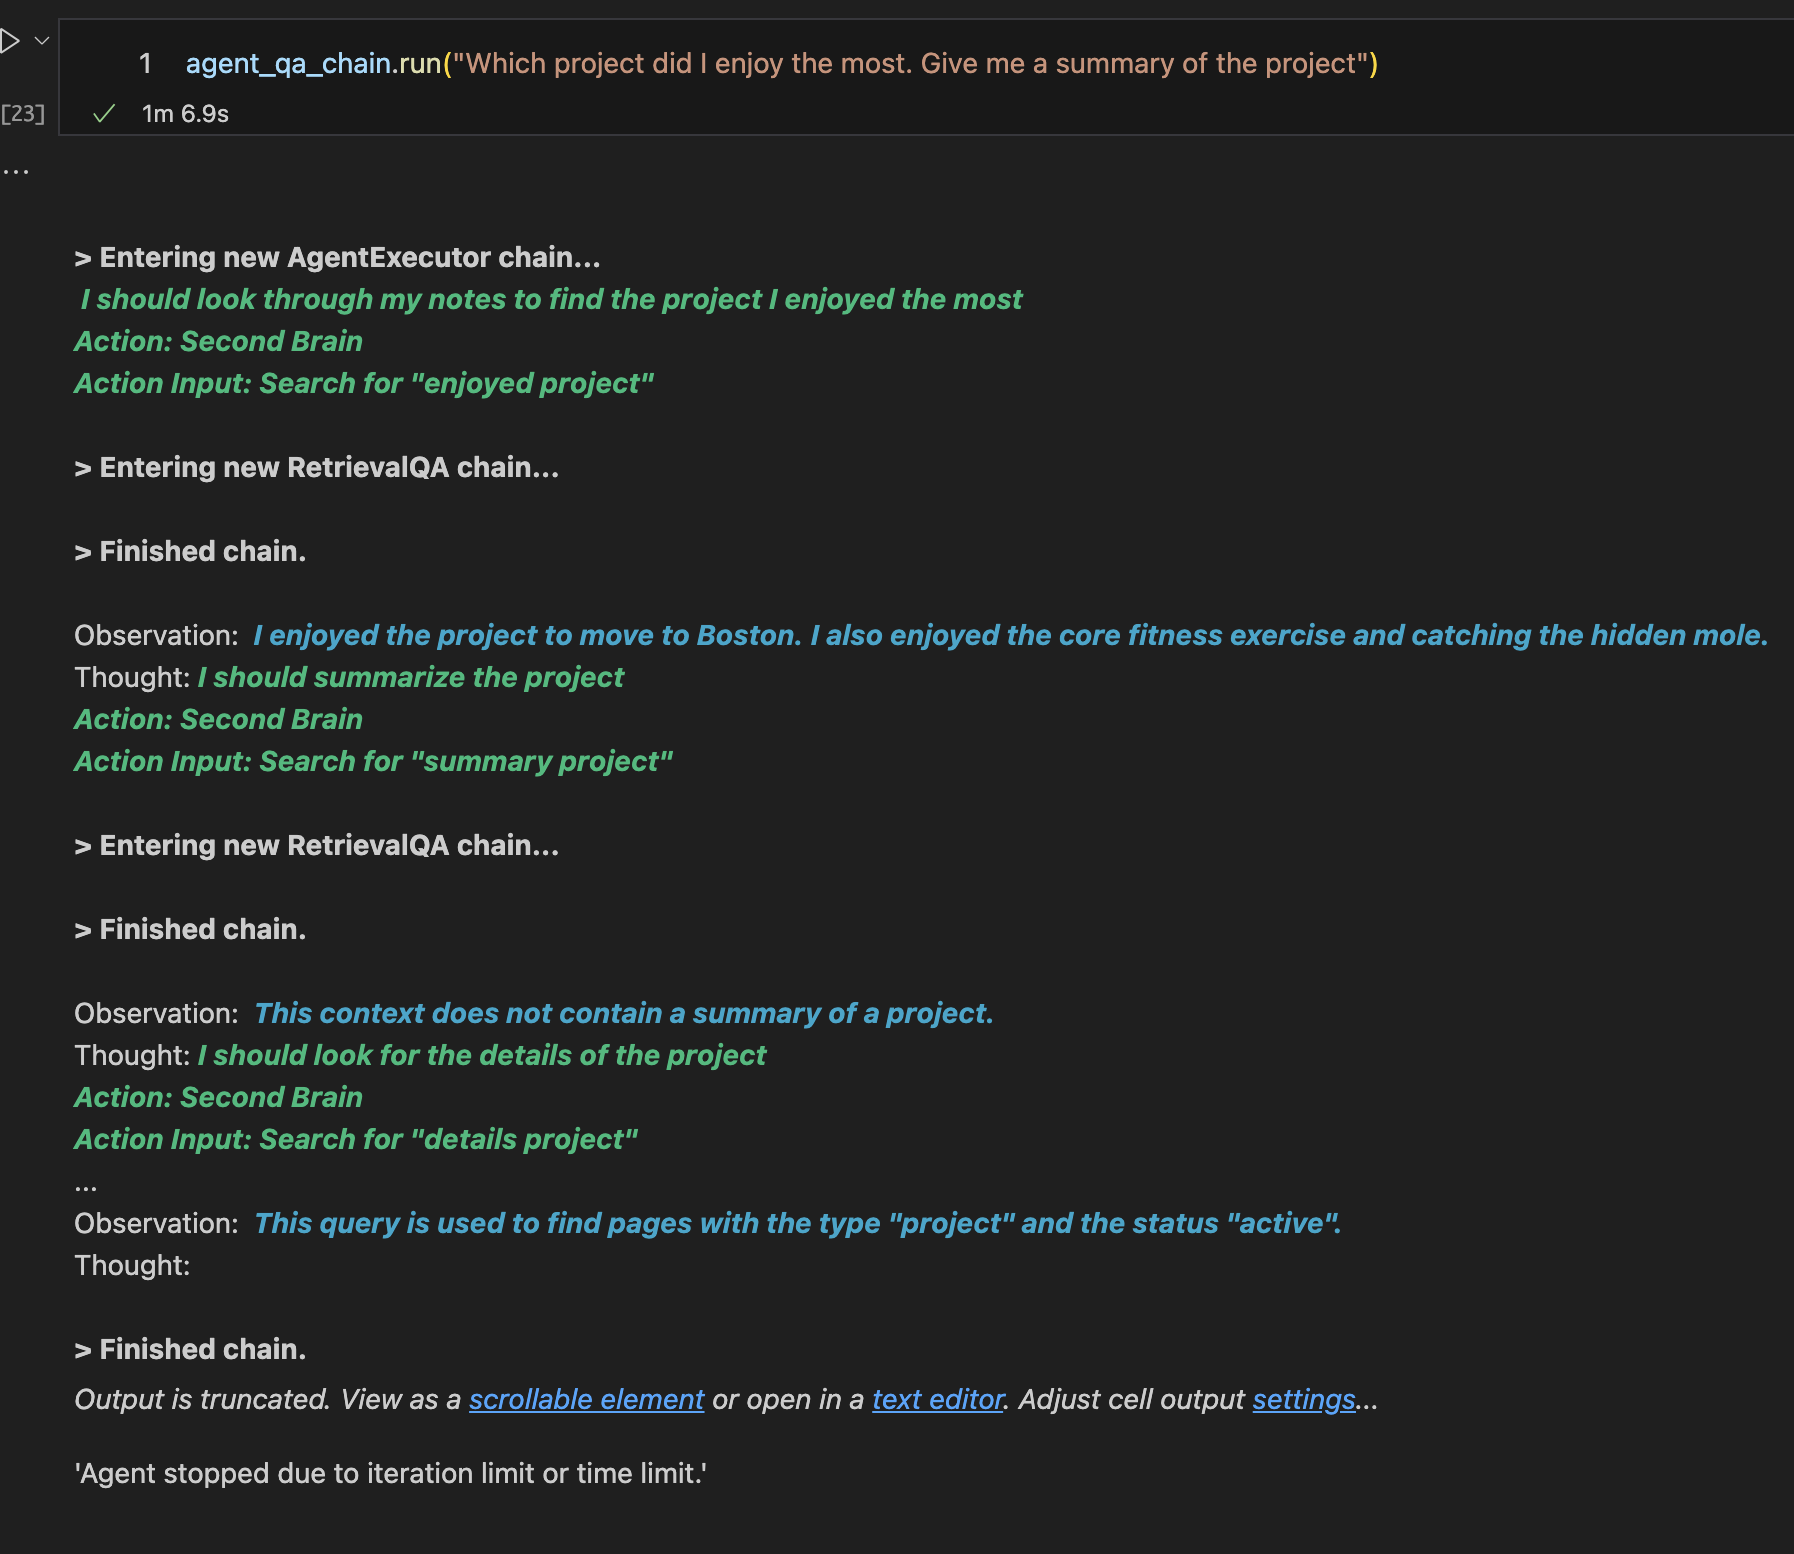Click the 'Search for "summary project"' action line
The image size is (1794, 1554).
pyautogui.click(x=373, y=761)
